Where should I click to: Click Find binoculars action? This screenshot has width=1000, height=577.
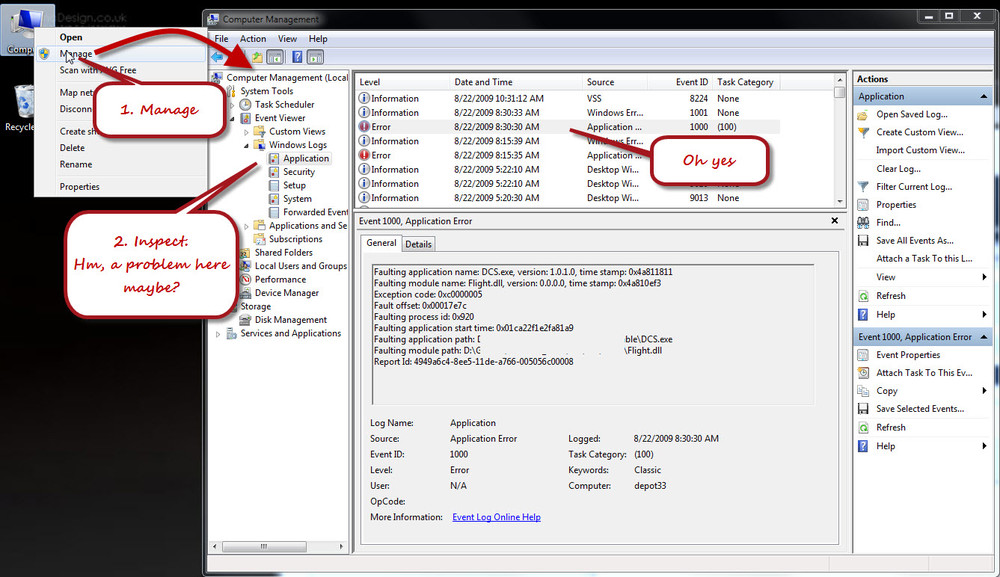[x=888, y=222]
